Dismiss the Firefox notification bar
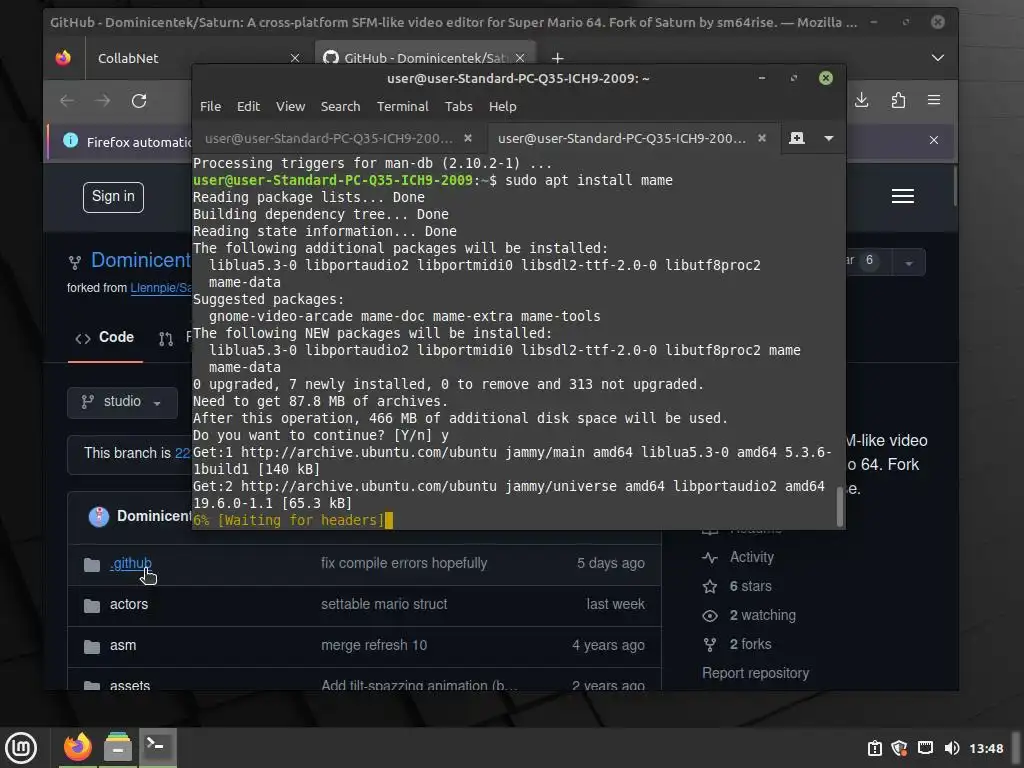Screen dimensions: 1024x768 point(934,140)
